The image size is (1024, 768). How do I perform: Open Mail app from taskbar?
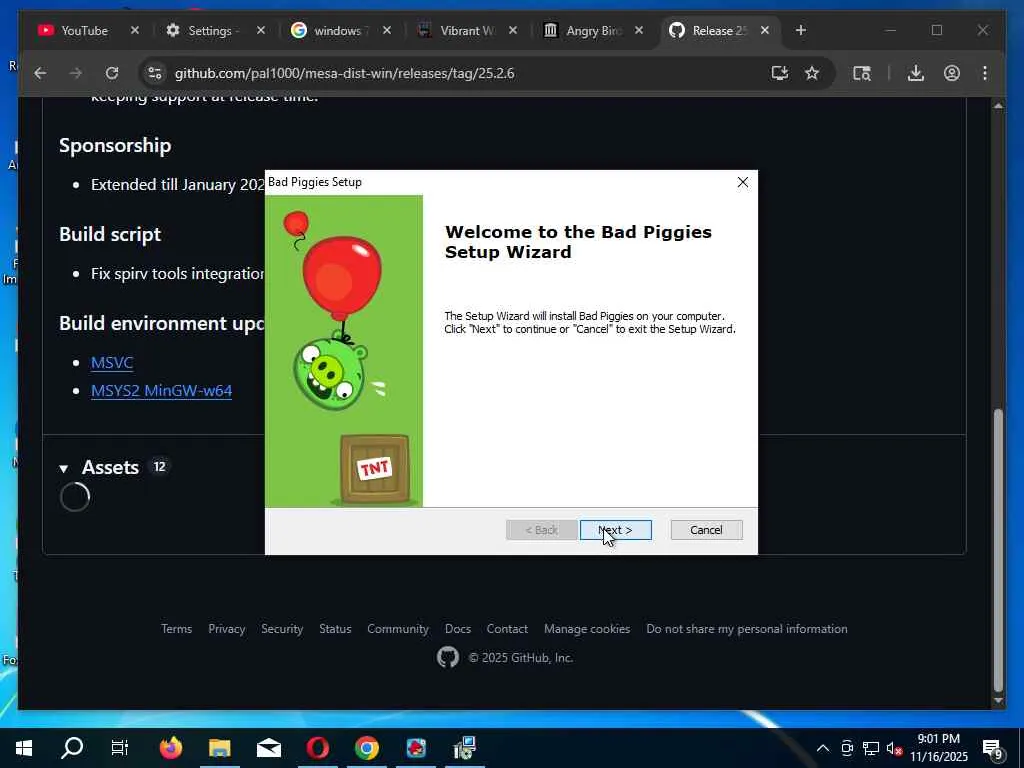pos(268,748)
